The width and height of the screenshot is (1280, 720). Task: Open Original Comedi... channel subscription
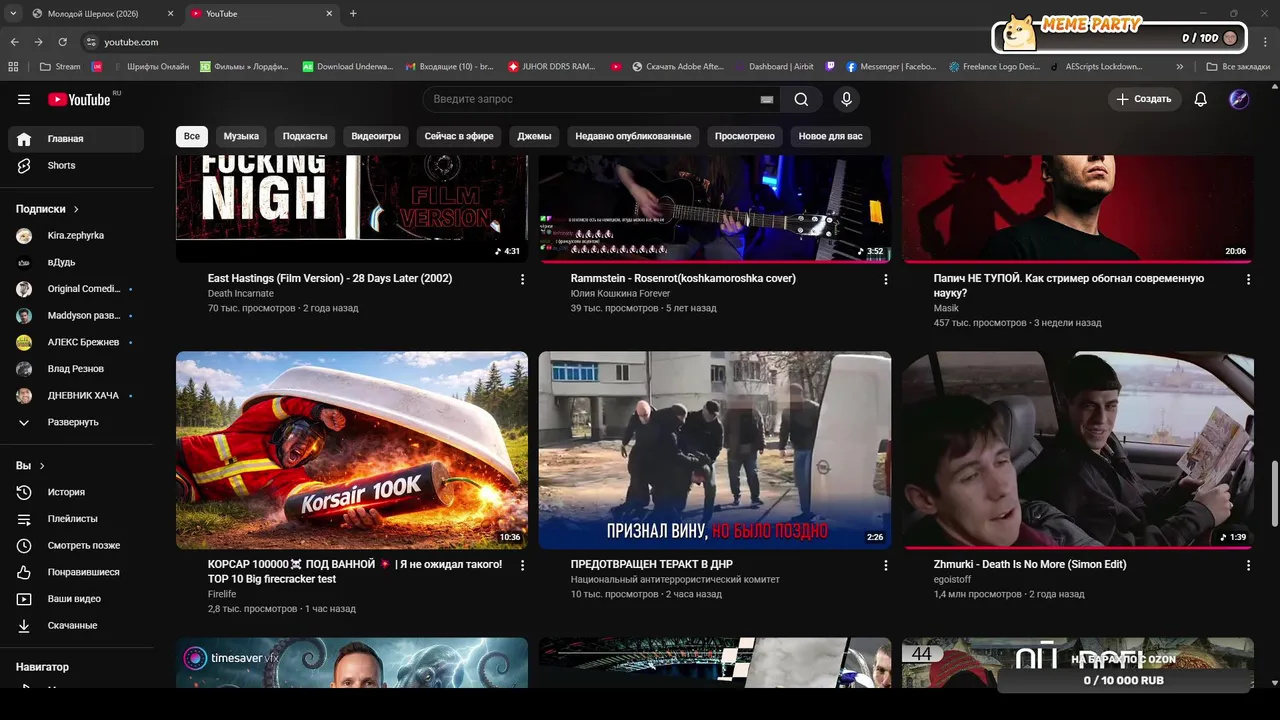tap(76, 289)
